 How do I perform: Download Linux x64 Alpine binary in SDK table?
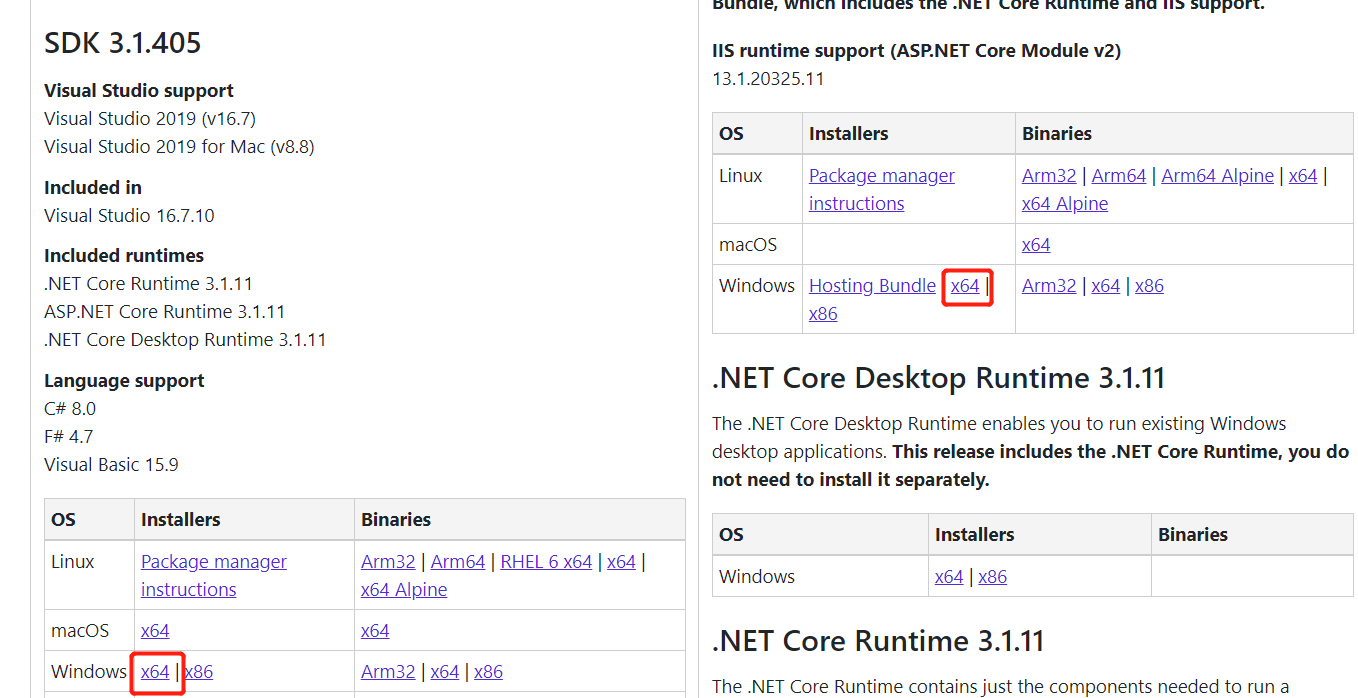pyautogui.click(x=404, y=589)
